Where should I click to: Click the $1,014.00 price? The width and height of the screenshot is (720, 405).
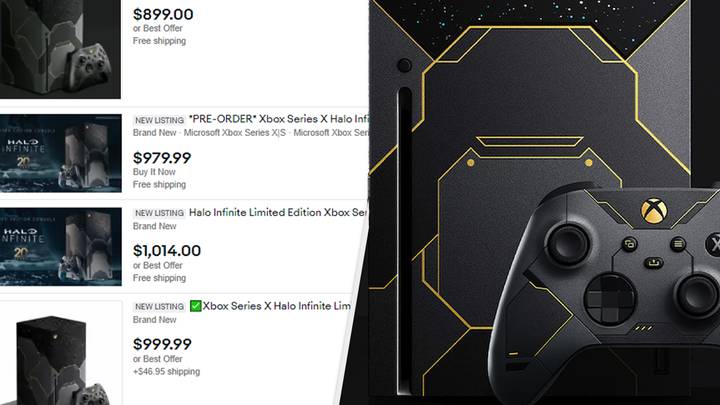(167, 250)
